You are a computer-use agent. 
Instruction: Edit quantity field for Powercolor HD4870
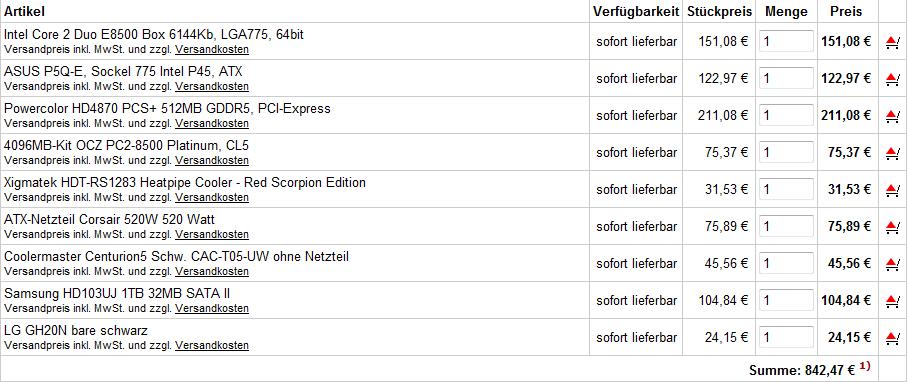click(x=786, y=115)
